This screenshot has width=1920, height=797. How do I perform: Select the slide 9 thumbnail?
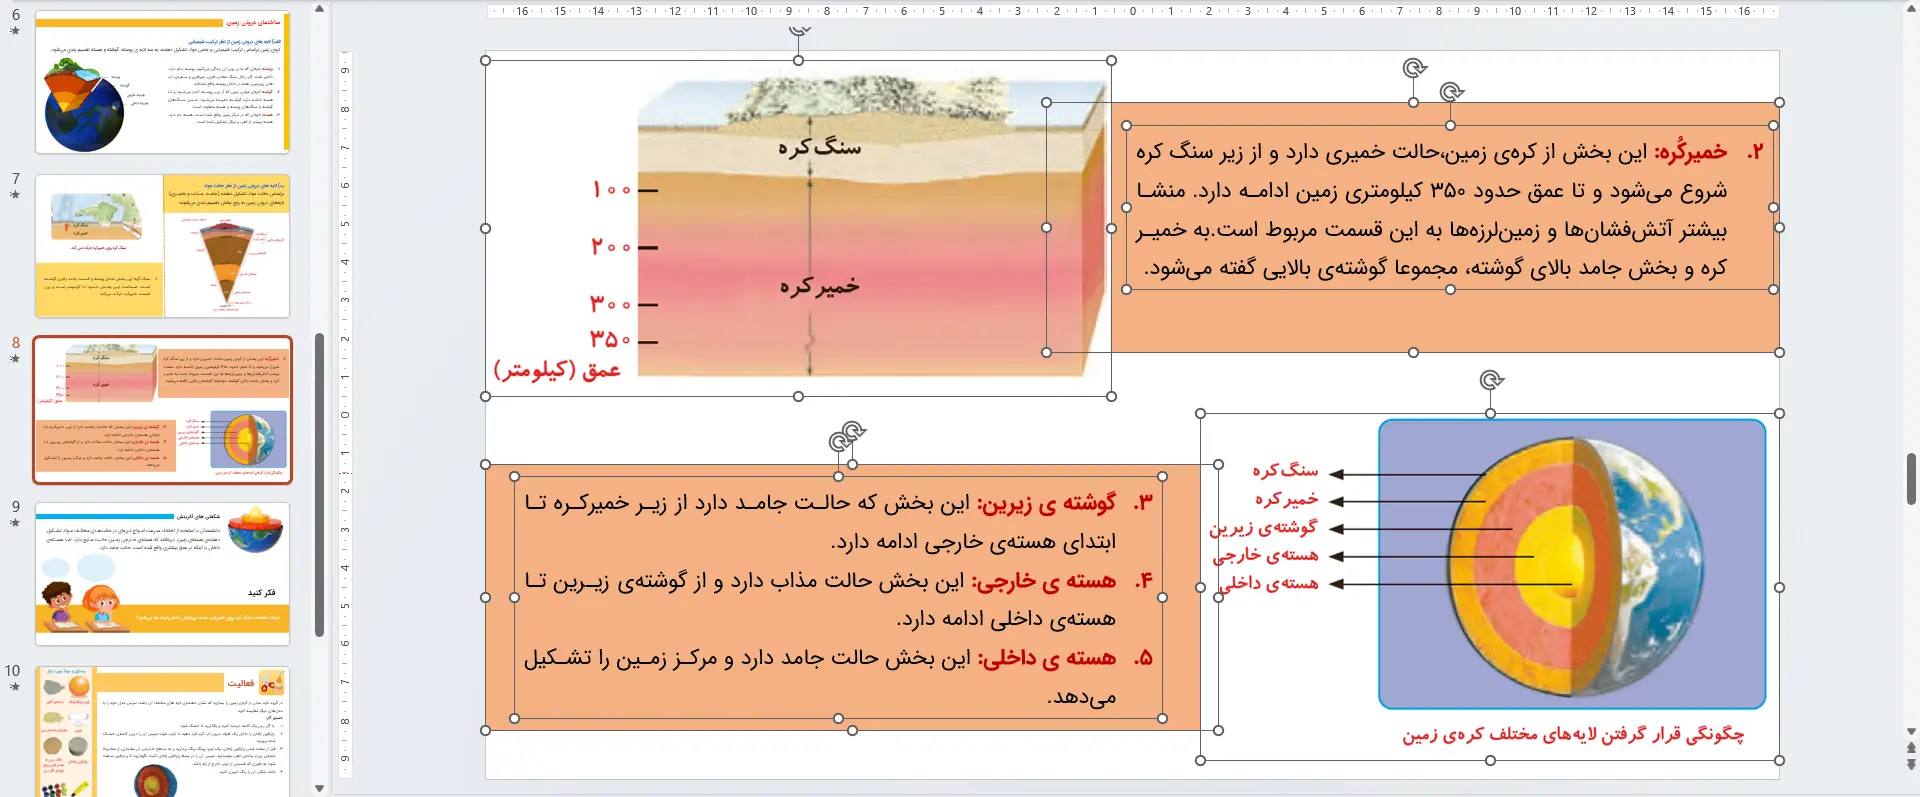click(162, 574)
